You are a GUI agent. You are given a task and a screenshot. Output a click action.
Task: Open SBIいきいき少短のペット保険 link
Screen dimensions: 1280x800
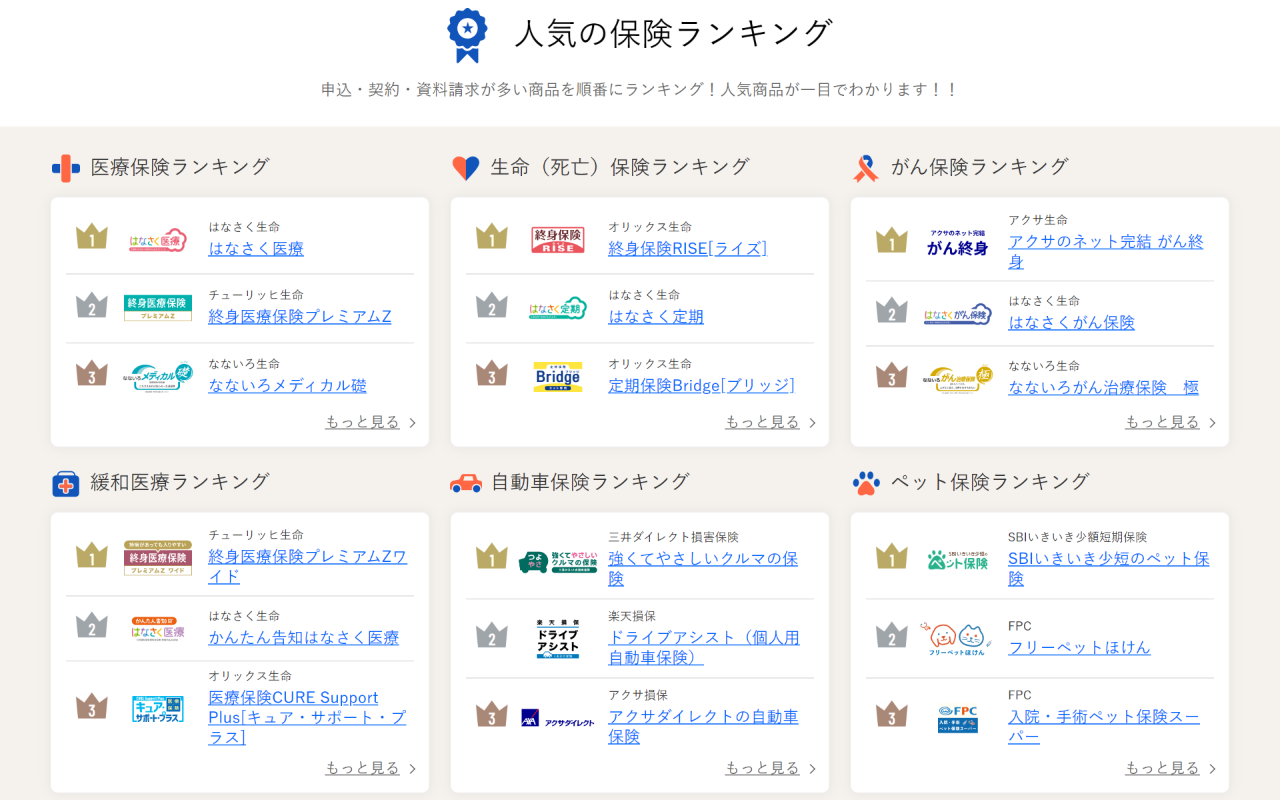pos(1108,559)
